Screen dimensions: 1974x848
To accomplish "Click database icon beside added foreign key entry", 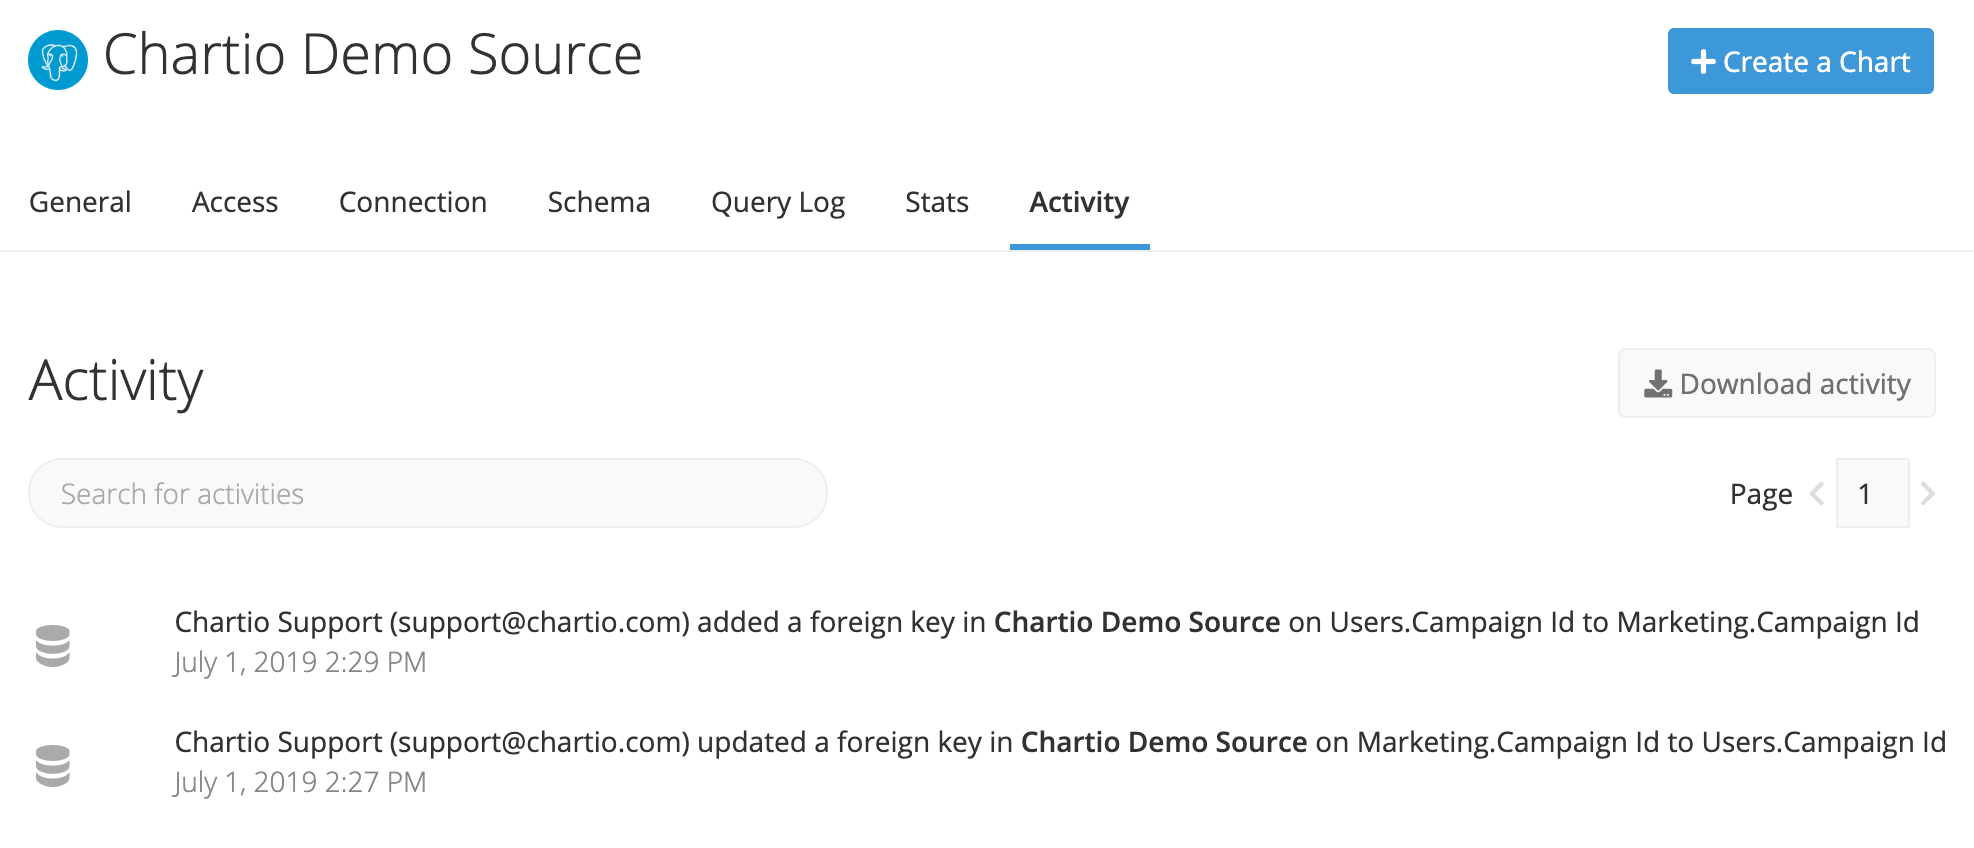I will [53, 646].
